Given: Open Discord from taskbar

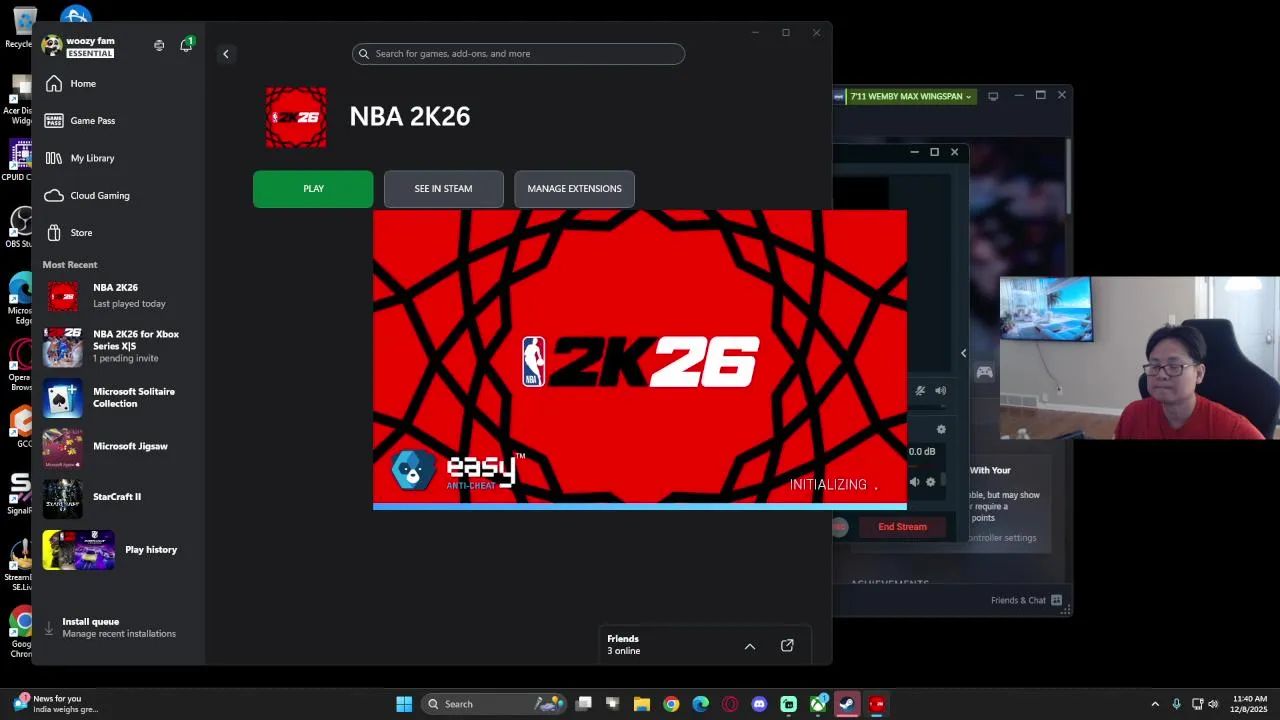Looking at the screenshot, I should [x=759, y=704].
